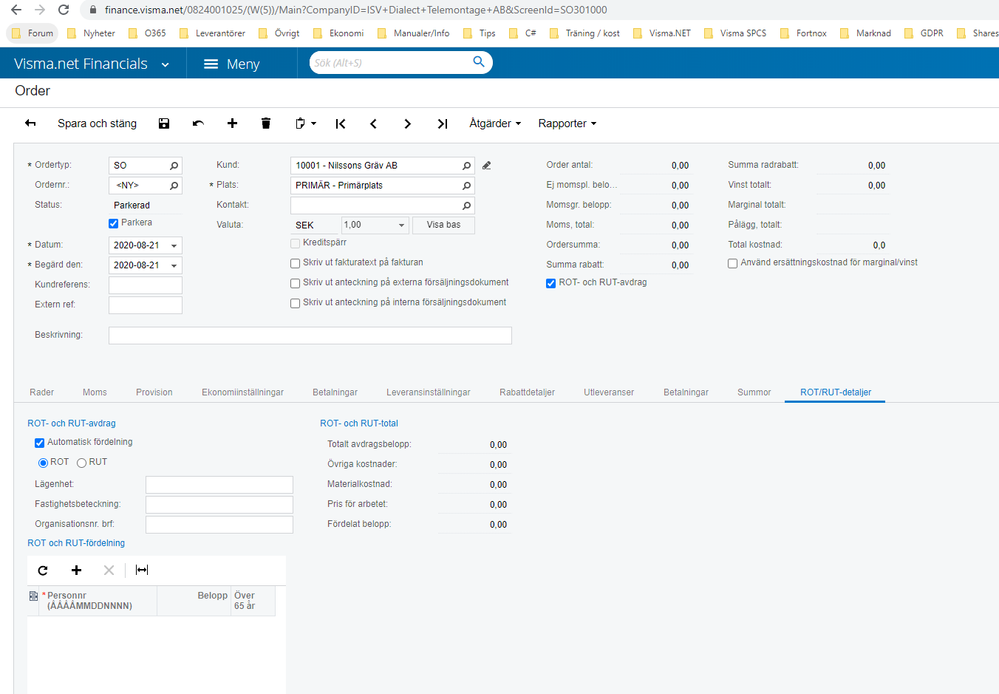Go to the previous record
Screen dimensions: 999x694
(x=373, y=124)
